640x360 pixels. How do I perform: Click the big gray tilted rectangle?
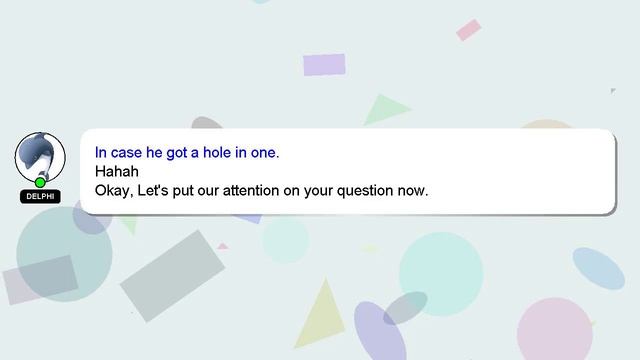tap(172, 276)
